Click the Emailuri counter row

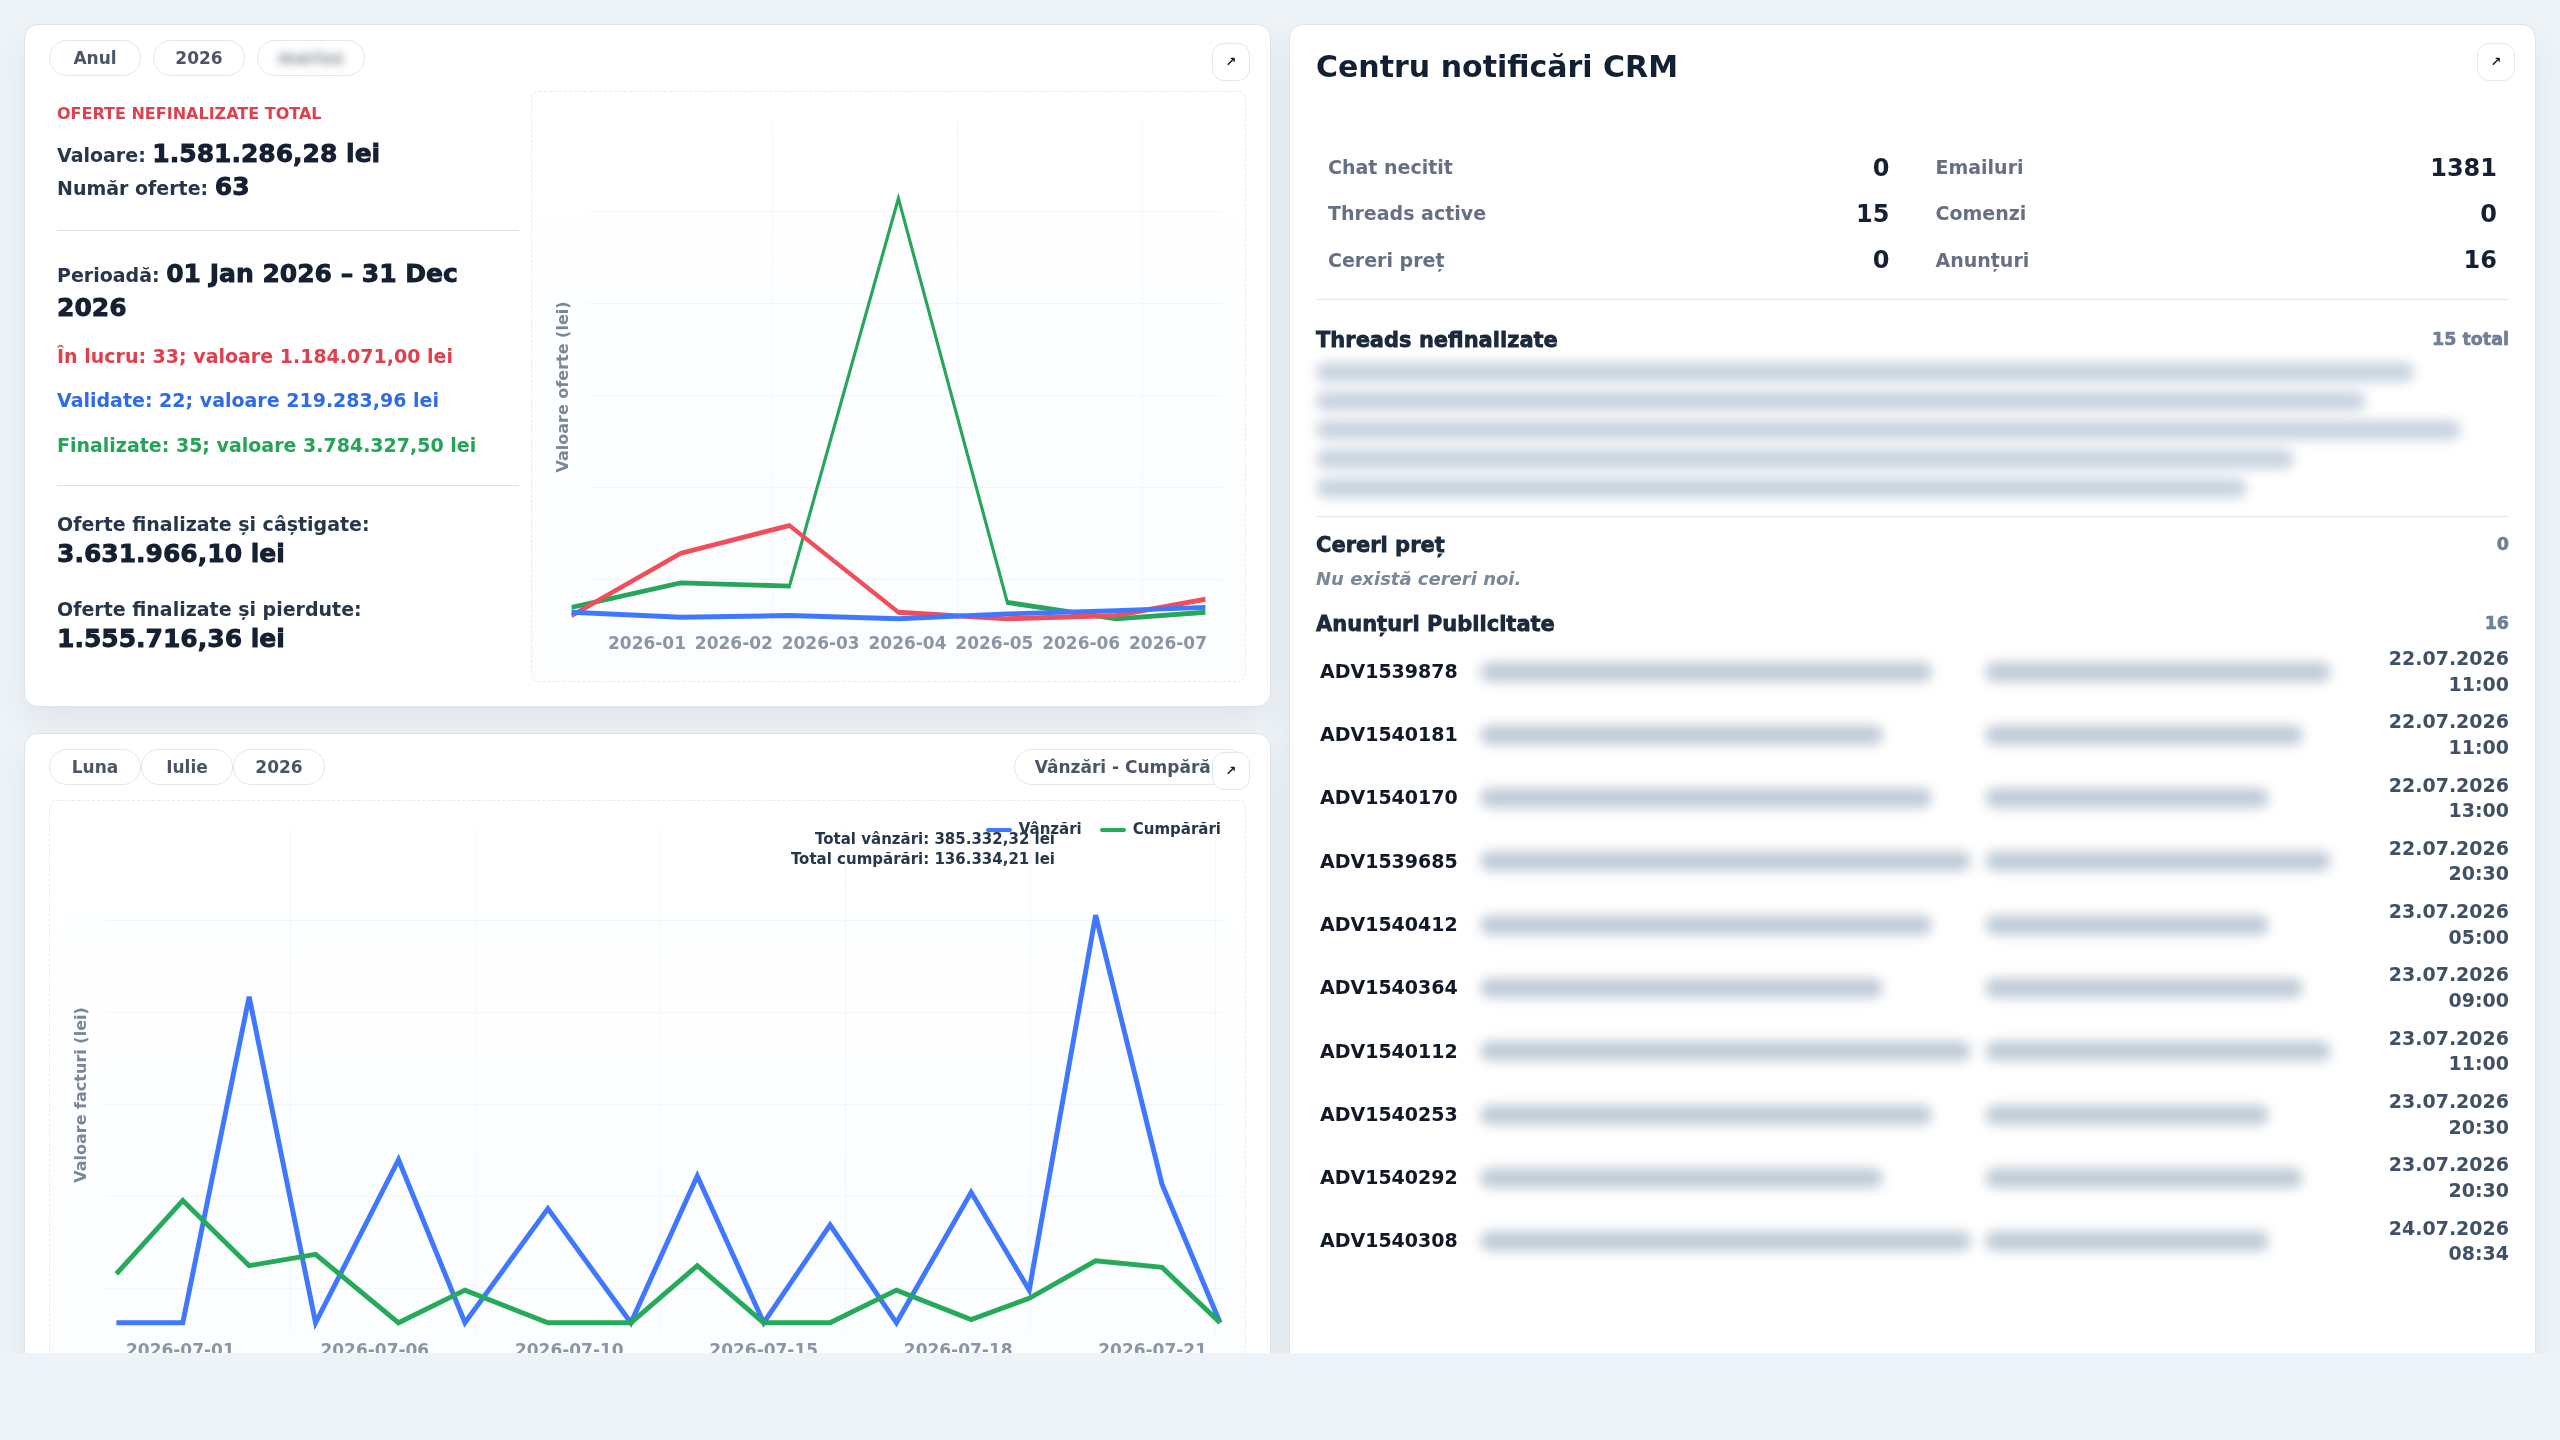pyautogui.click(x=2216, y=168)
